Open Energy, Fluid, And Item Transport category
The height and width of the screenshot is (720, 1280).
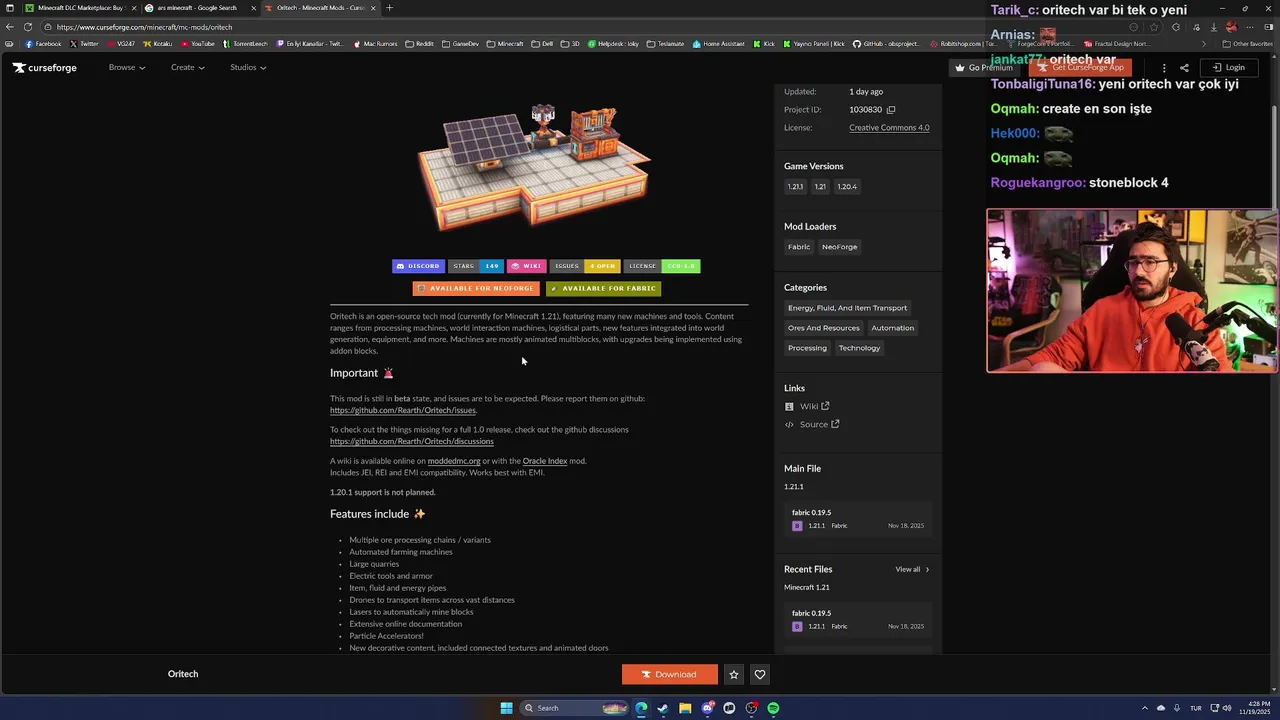pos(847,308)
